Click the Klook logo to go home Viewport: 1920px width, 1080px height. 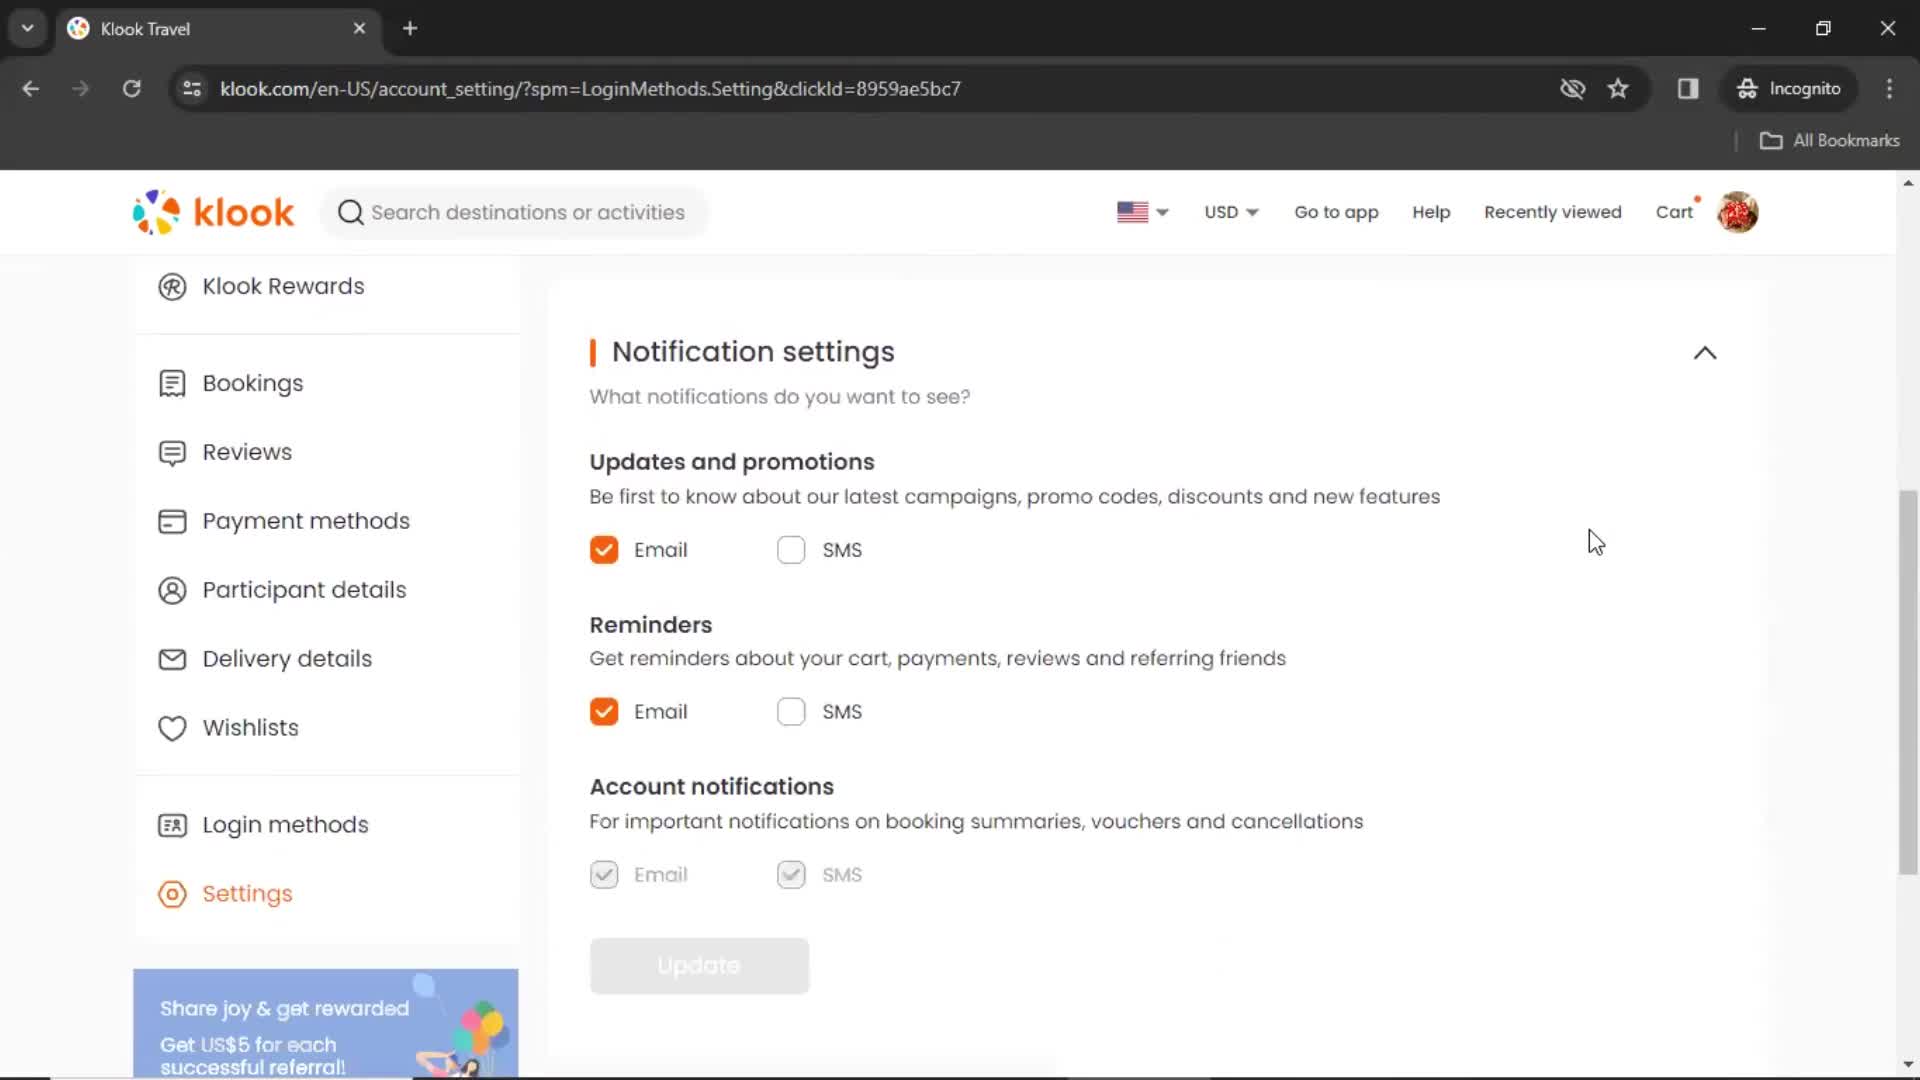(x=215, y=212)
